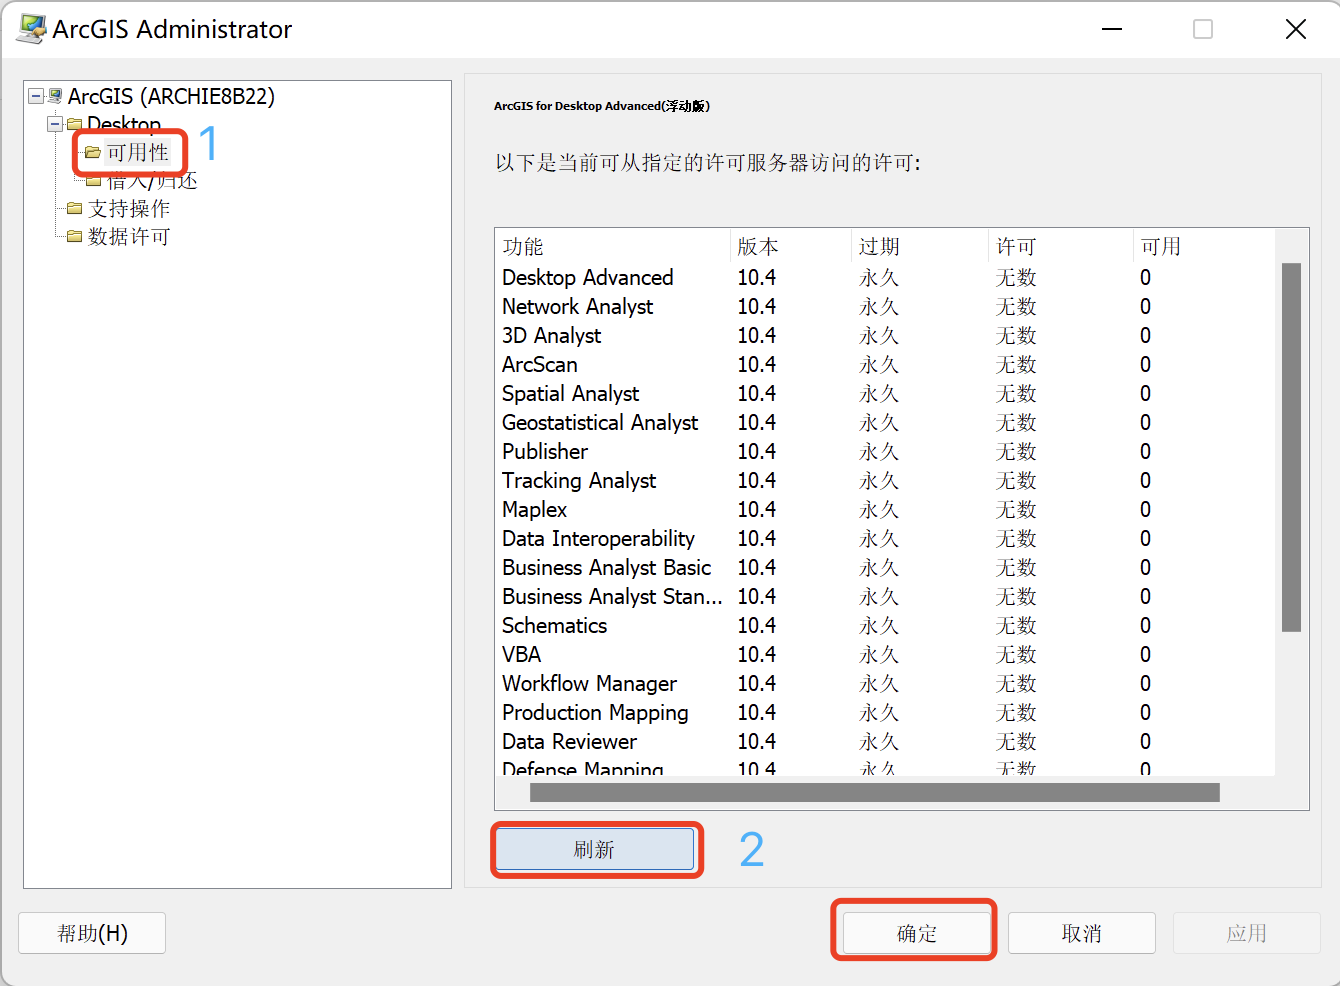Select the Business Analyst Stan... row

[885, 596]
